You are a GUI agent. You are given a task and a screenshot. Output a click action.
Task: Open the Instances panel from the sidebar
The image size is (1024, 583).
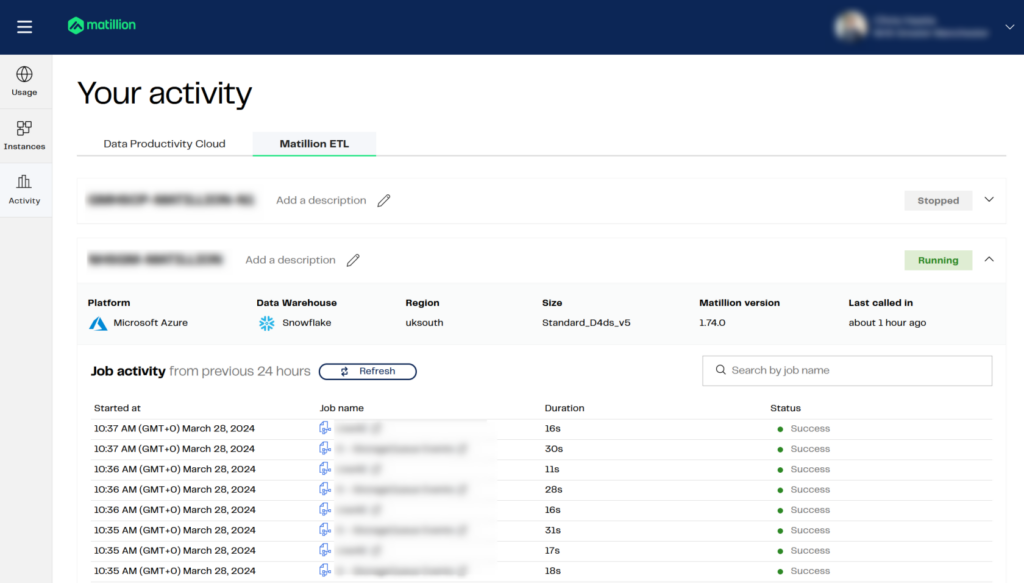(24, 134)
